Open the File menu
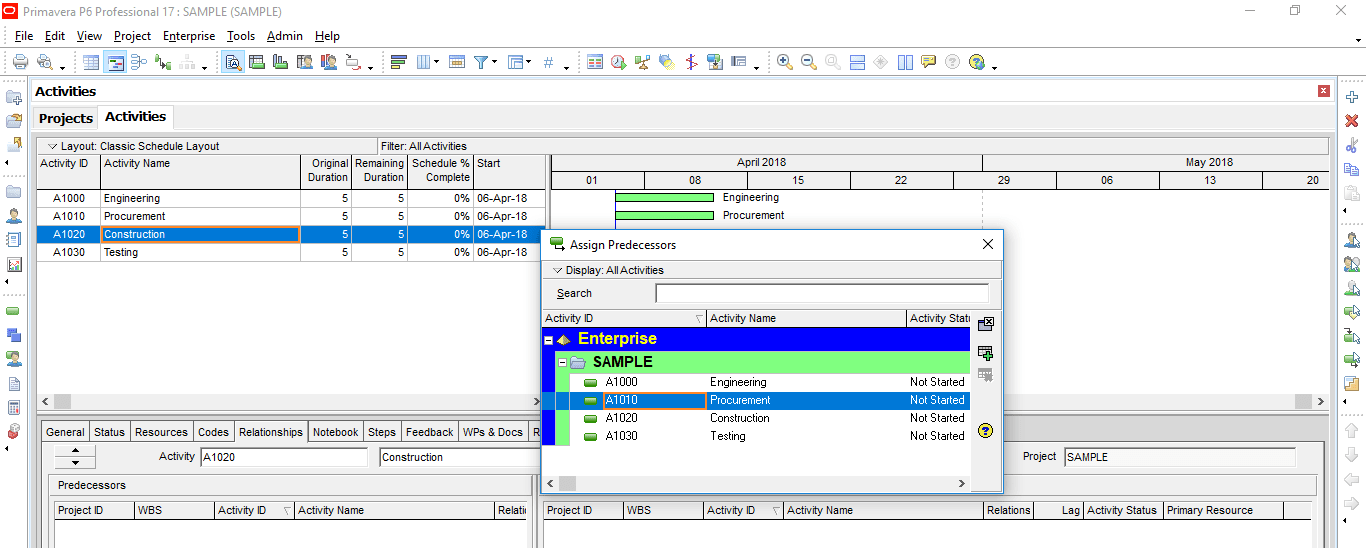The width and height of the screenshot is (1366, 548). (24, 36)
